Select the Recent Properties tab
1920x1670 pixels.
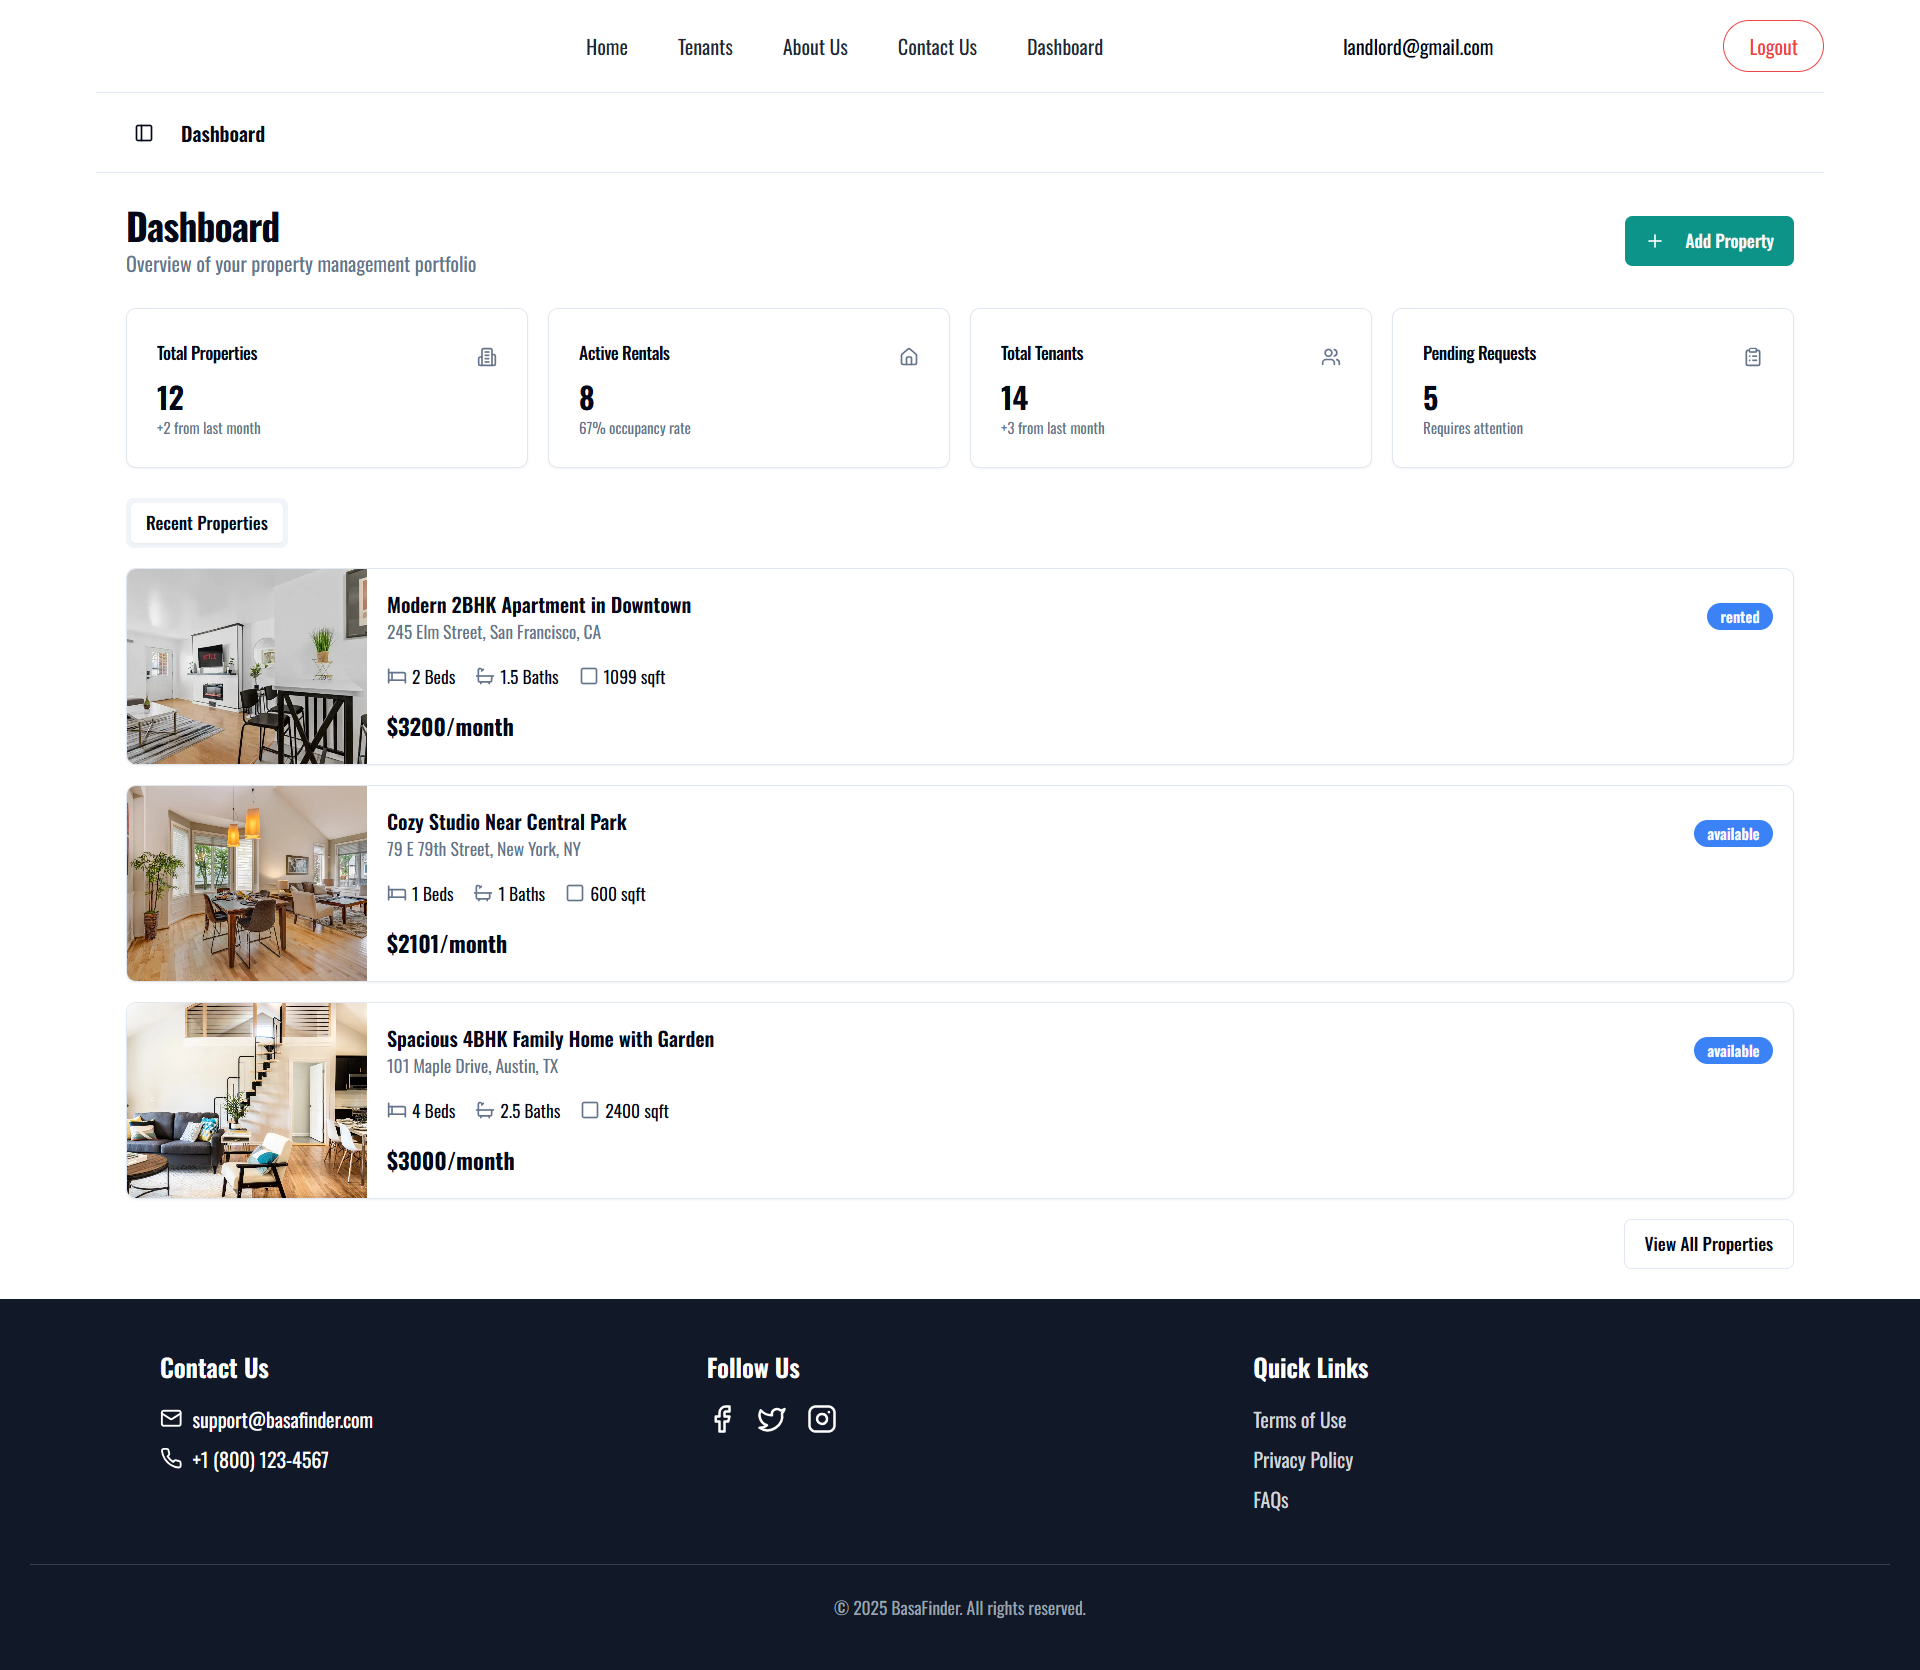tap(207, 523)
